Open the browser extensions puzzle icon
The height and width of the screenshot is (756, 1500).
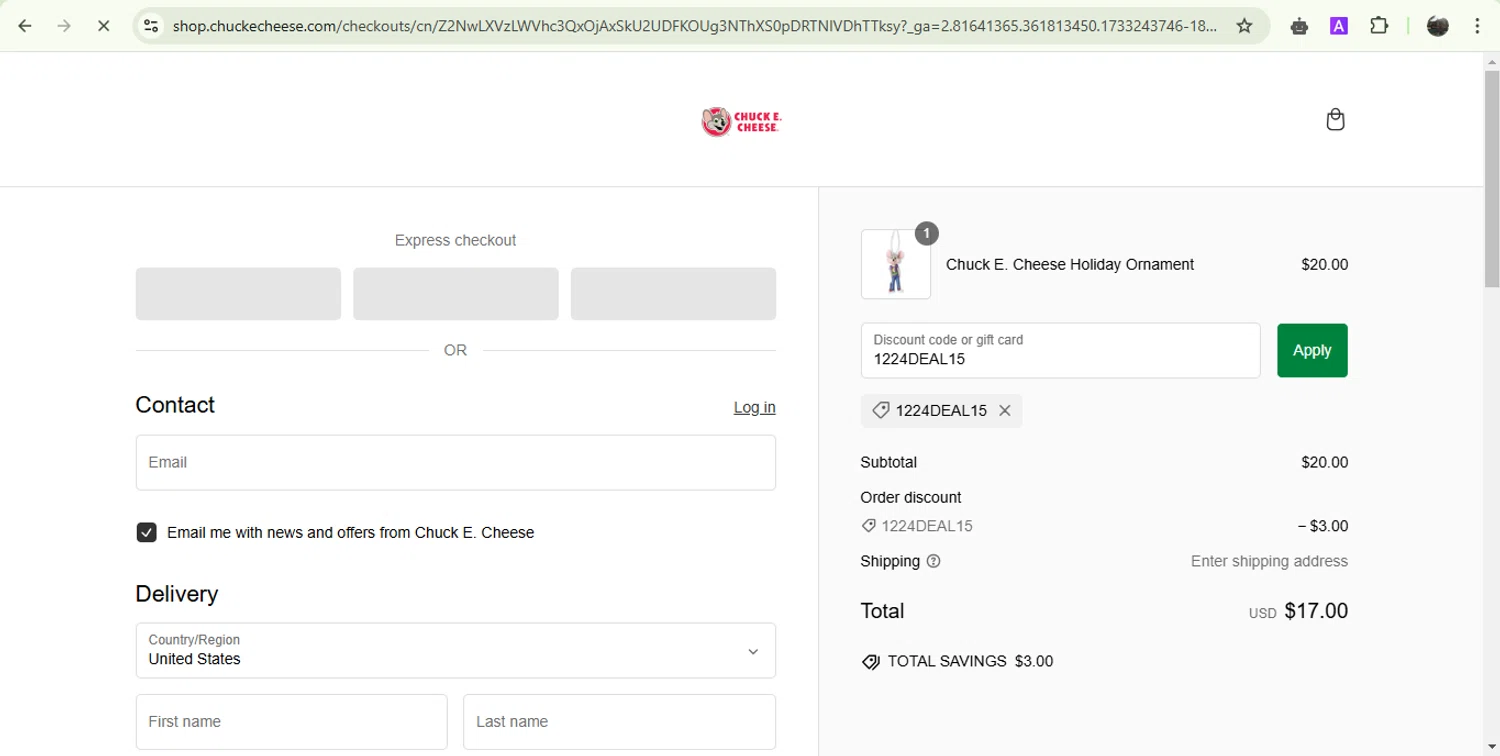click(x=1379, y=26)
